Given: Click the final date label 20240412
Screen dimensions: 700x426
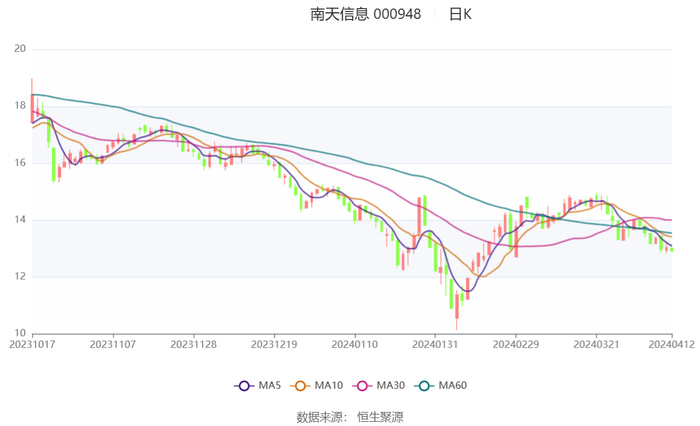Looking at the screenshot, I should (x=671, y=344).
